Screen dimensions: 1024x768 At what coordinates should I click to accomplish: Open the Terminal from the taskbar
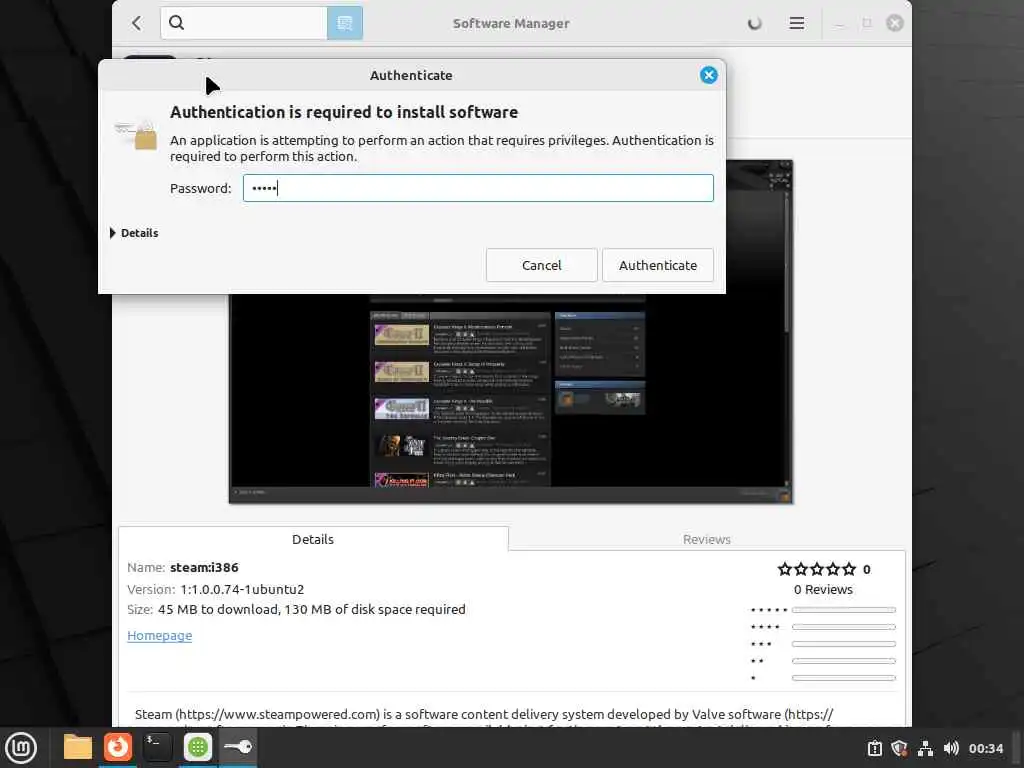(x=157, y=747)
